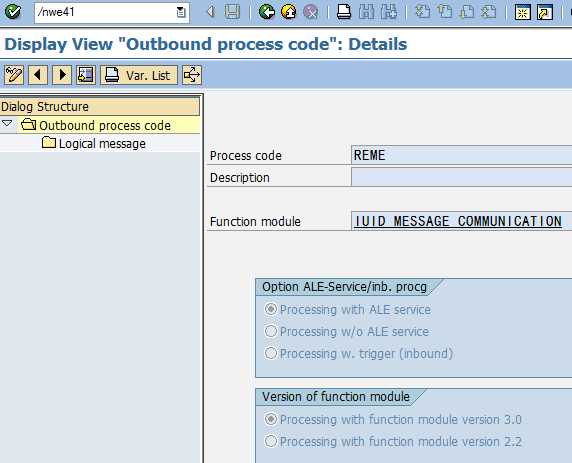
Task: Click the Process code label
Action: (x=246, y=156)
